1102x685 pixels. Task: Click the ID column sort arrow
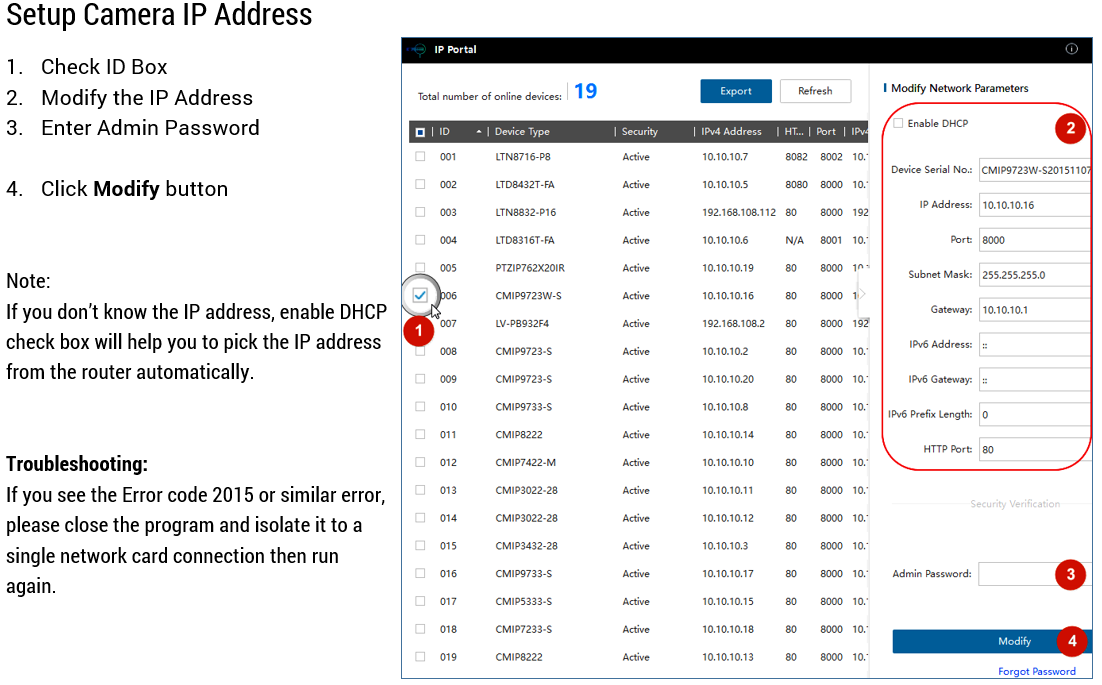479,132
